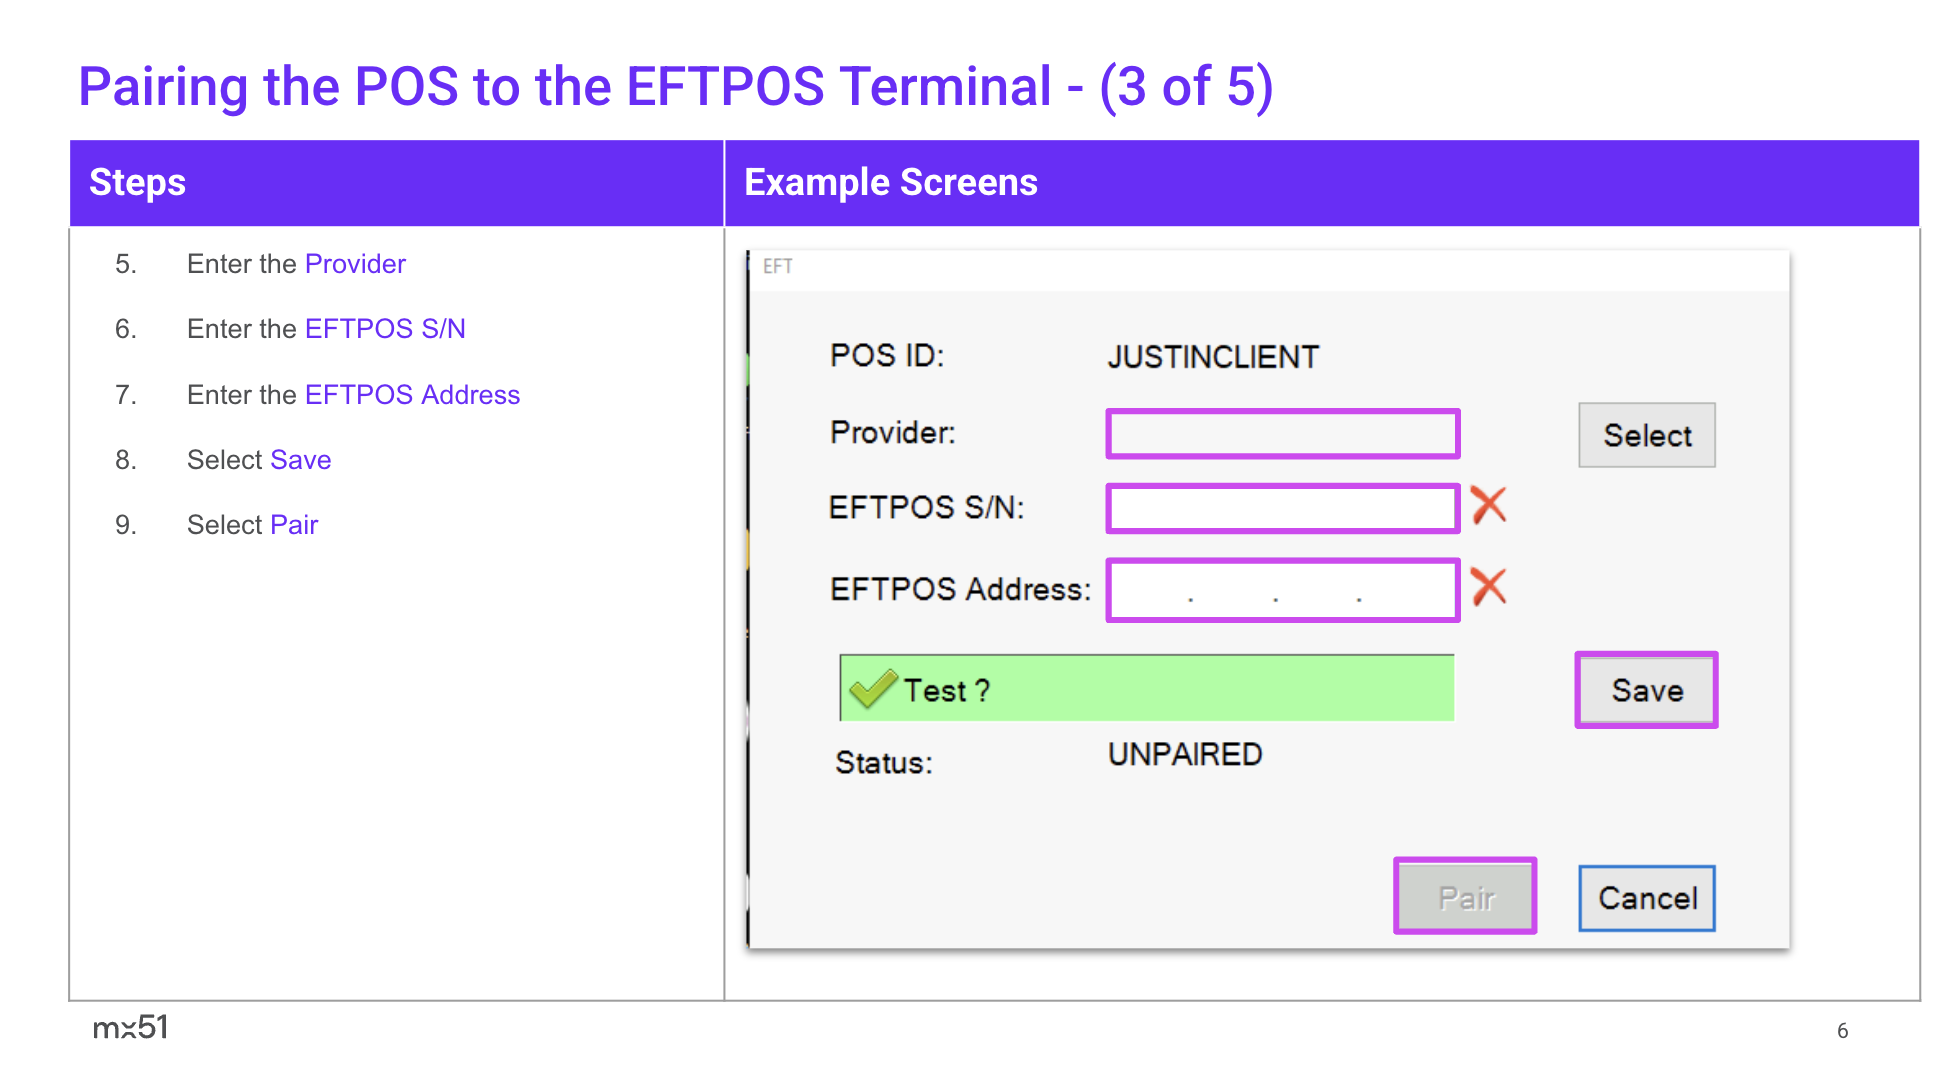
Task: Click the mx51 logo in the footer
Action: 130,1027
